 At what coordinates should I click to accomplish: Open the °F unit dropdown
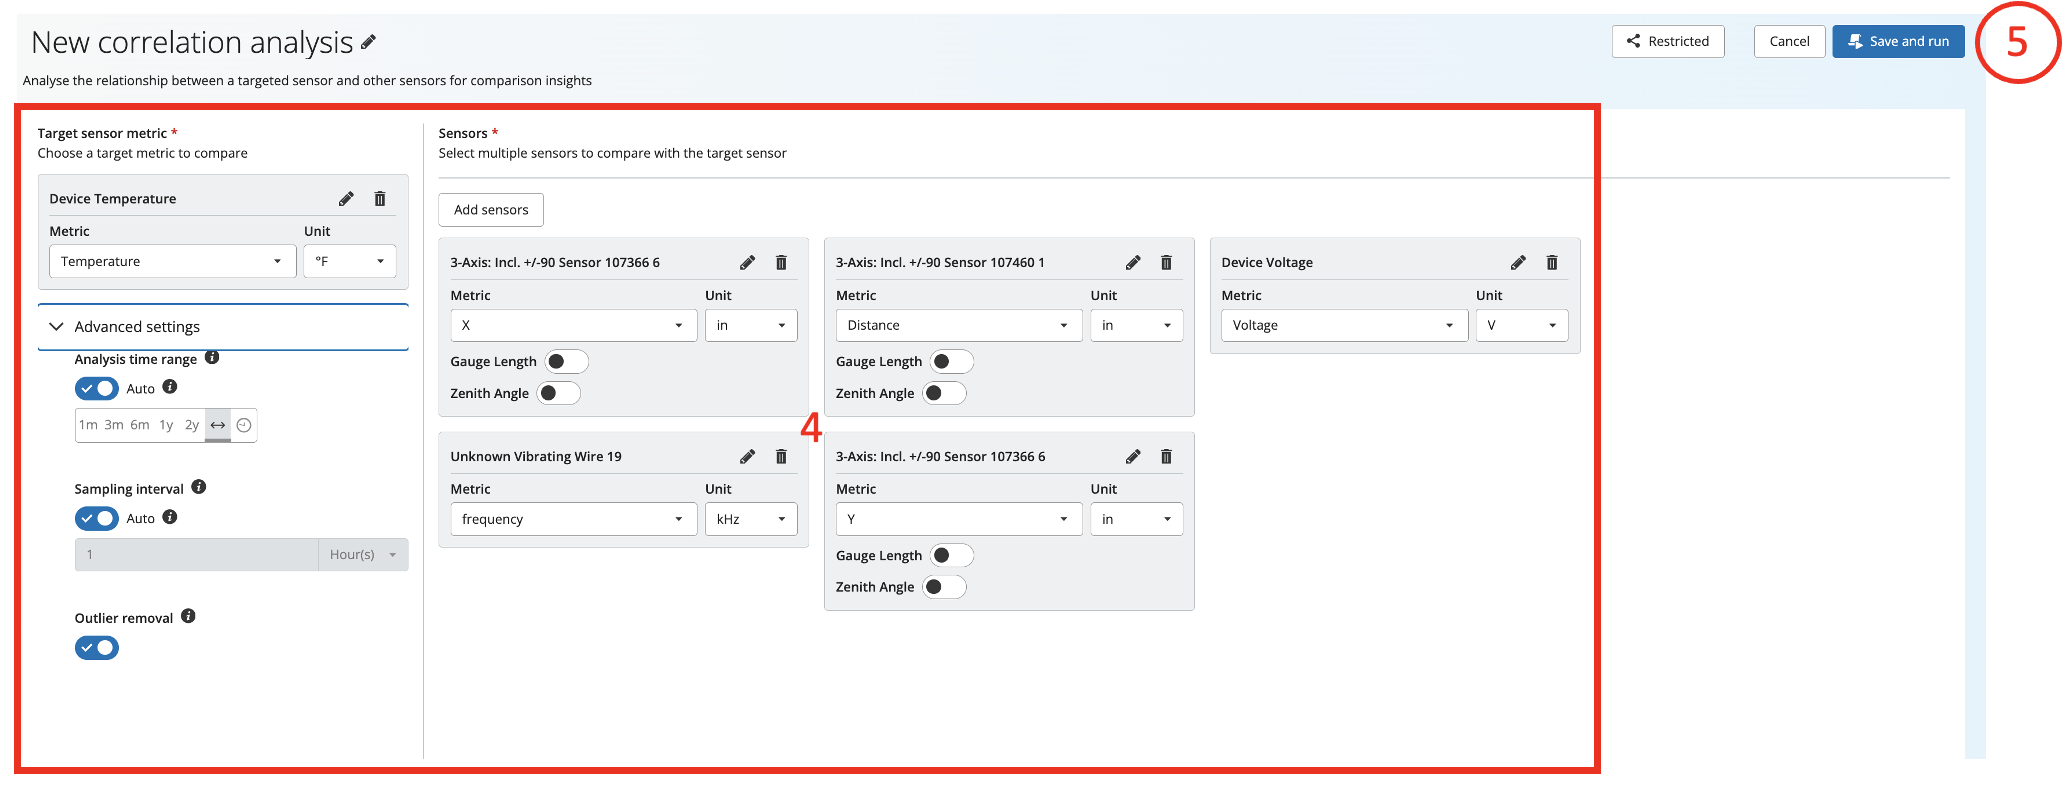[350, 261]
